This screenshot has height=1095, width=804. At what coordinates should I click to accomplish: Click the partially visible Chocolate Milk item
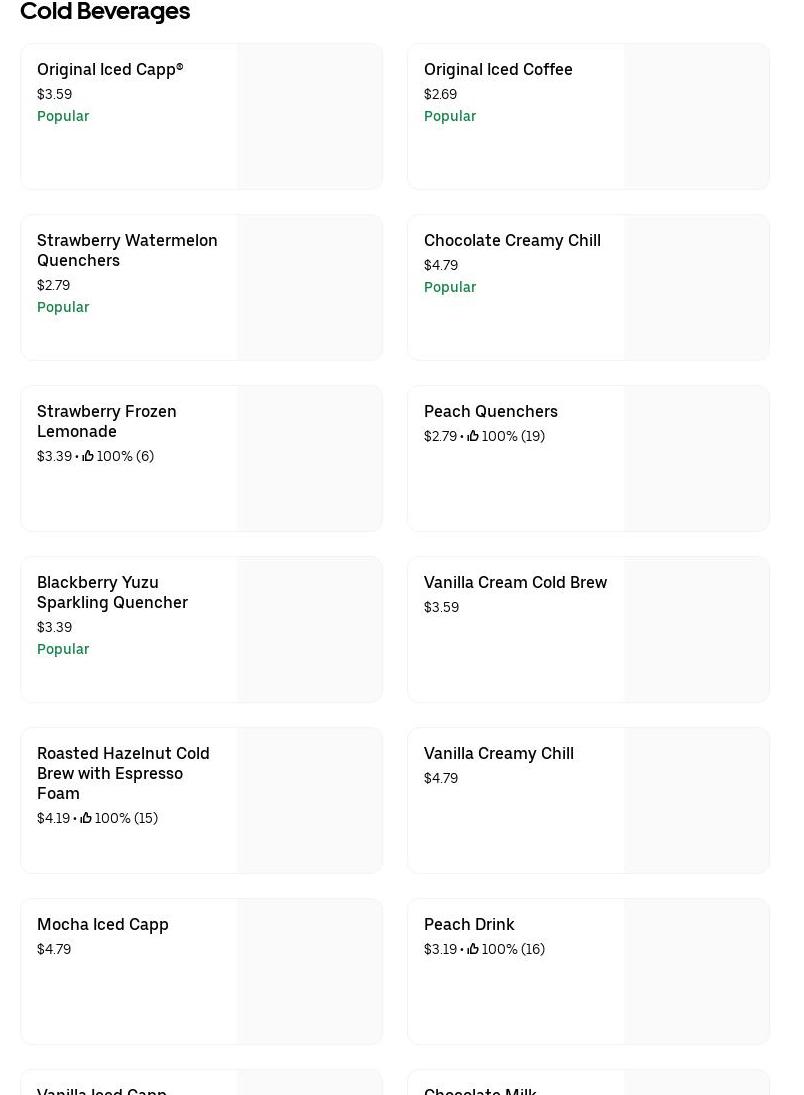click(481, 1088)
